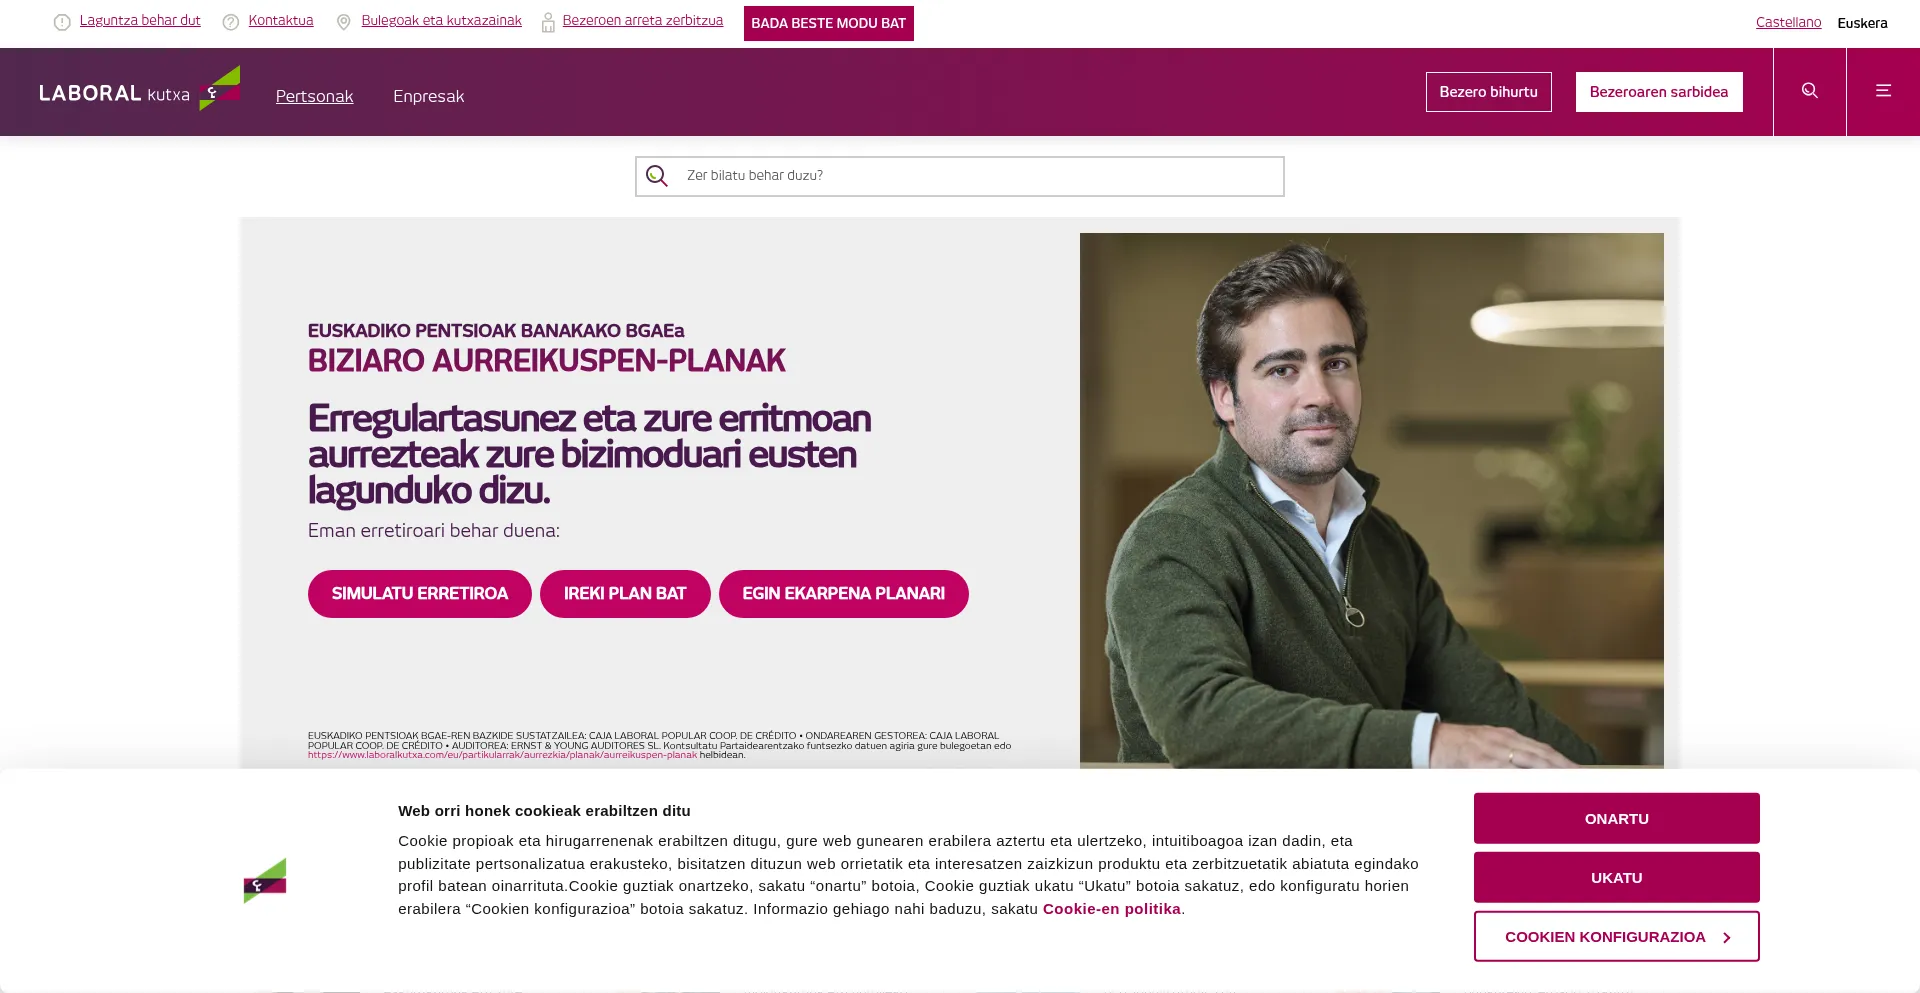
Task: Click the logo in the cookie banner
Action: point(265,880)
